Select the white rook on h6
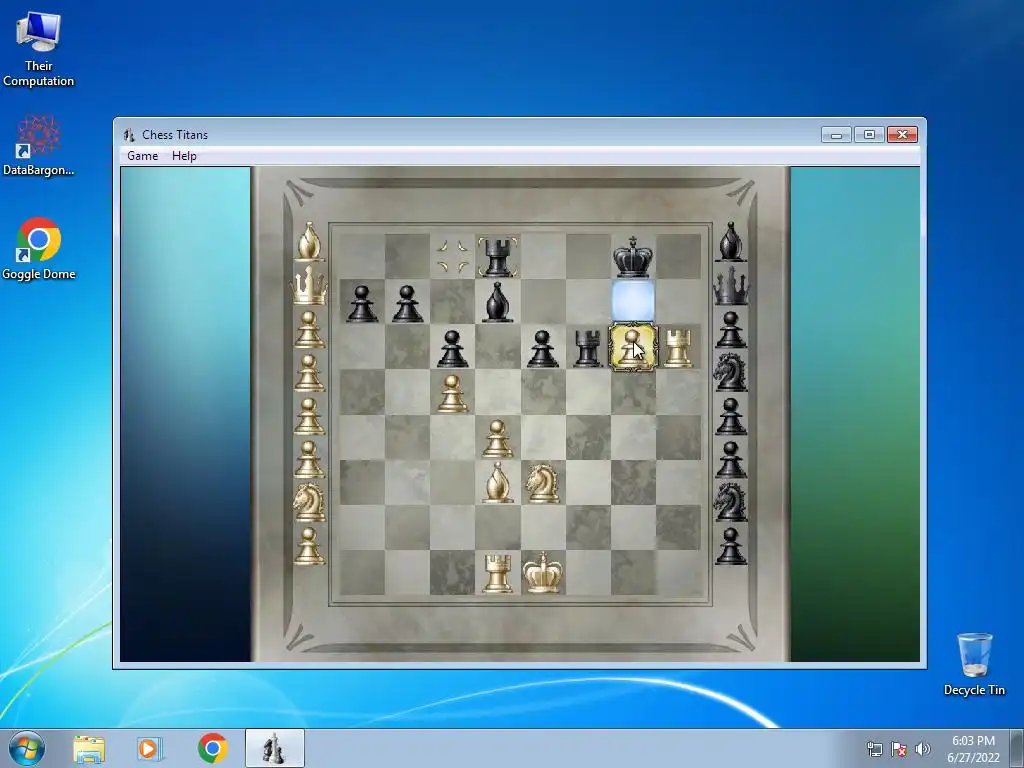The width and height of the screenshot is (1024, 768). pos(678,348)
